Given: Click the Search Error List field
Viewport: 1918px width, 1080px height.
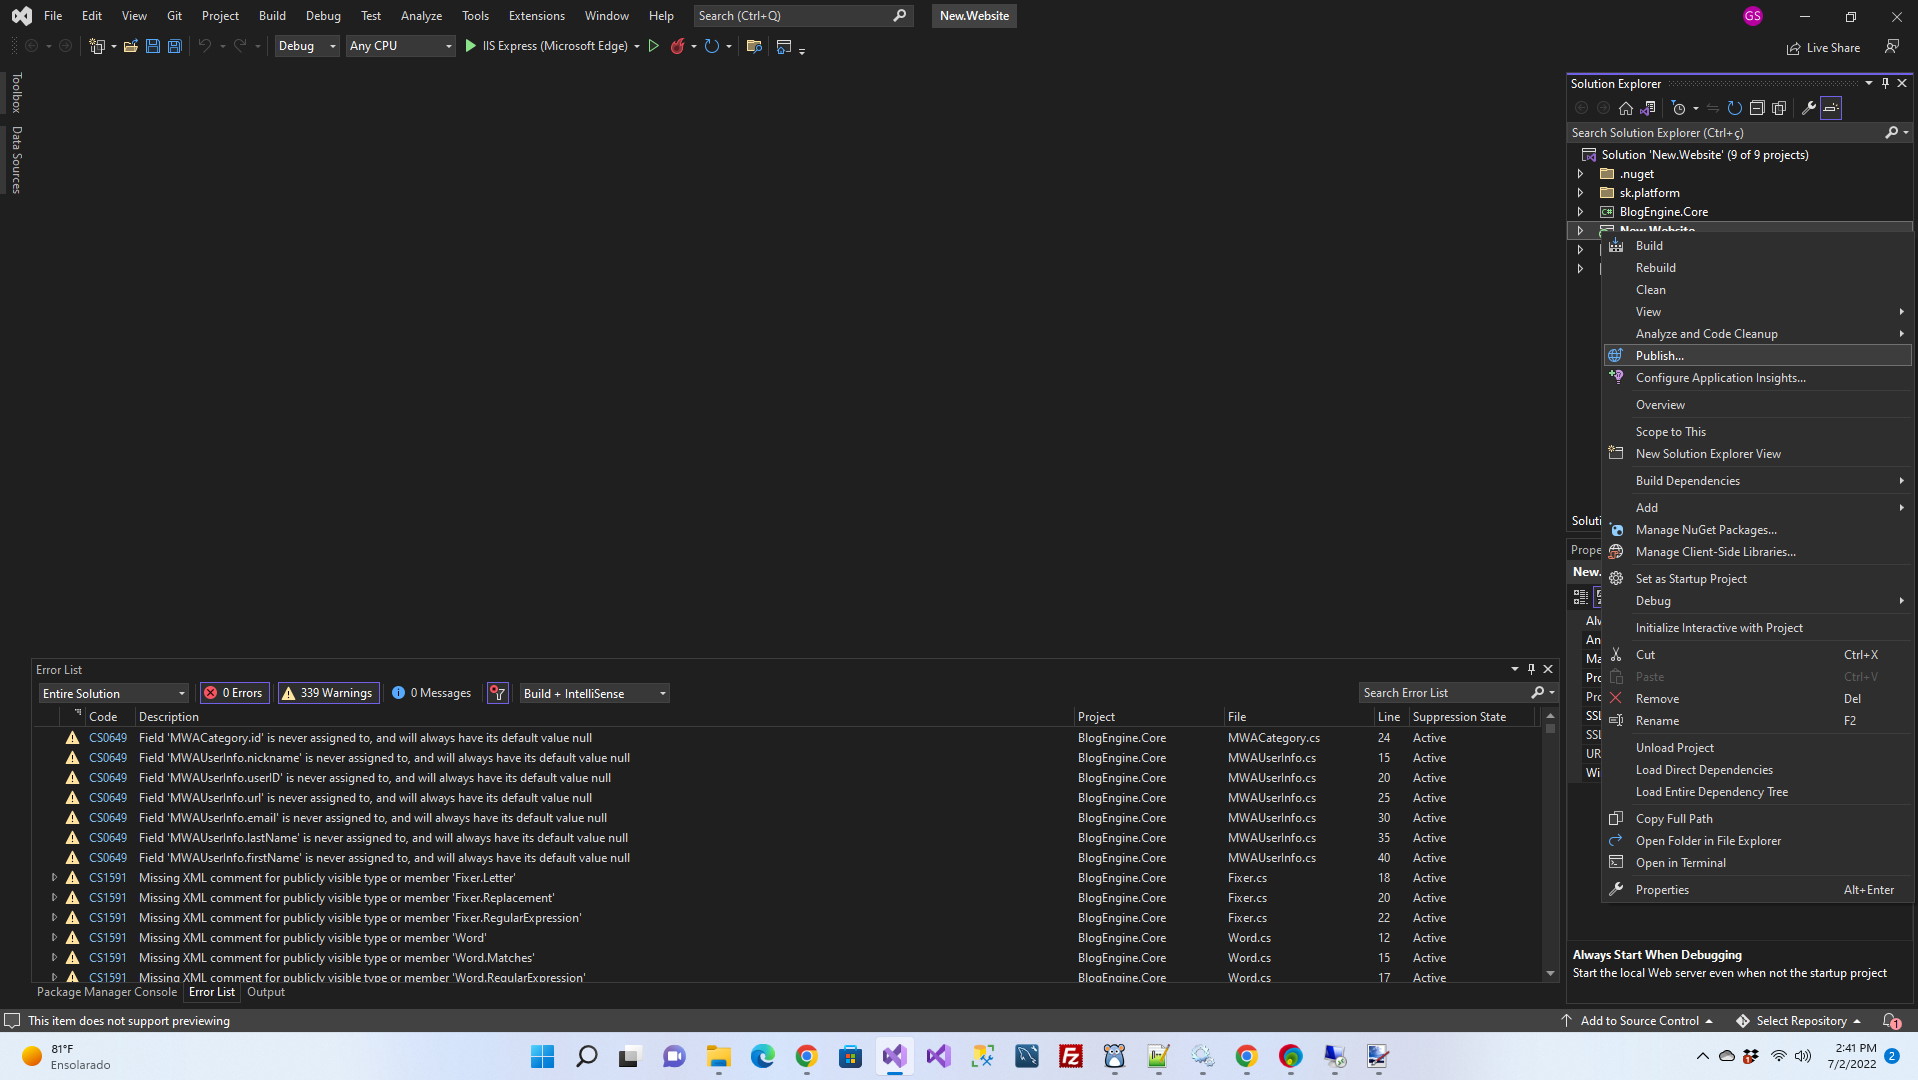Looking at the screenshot, I should point(1444,693).
